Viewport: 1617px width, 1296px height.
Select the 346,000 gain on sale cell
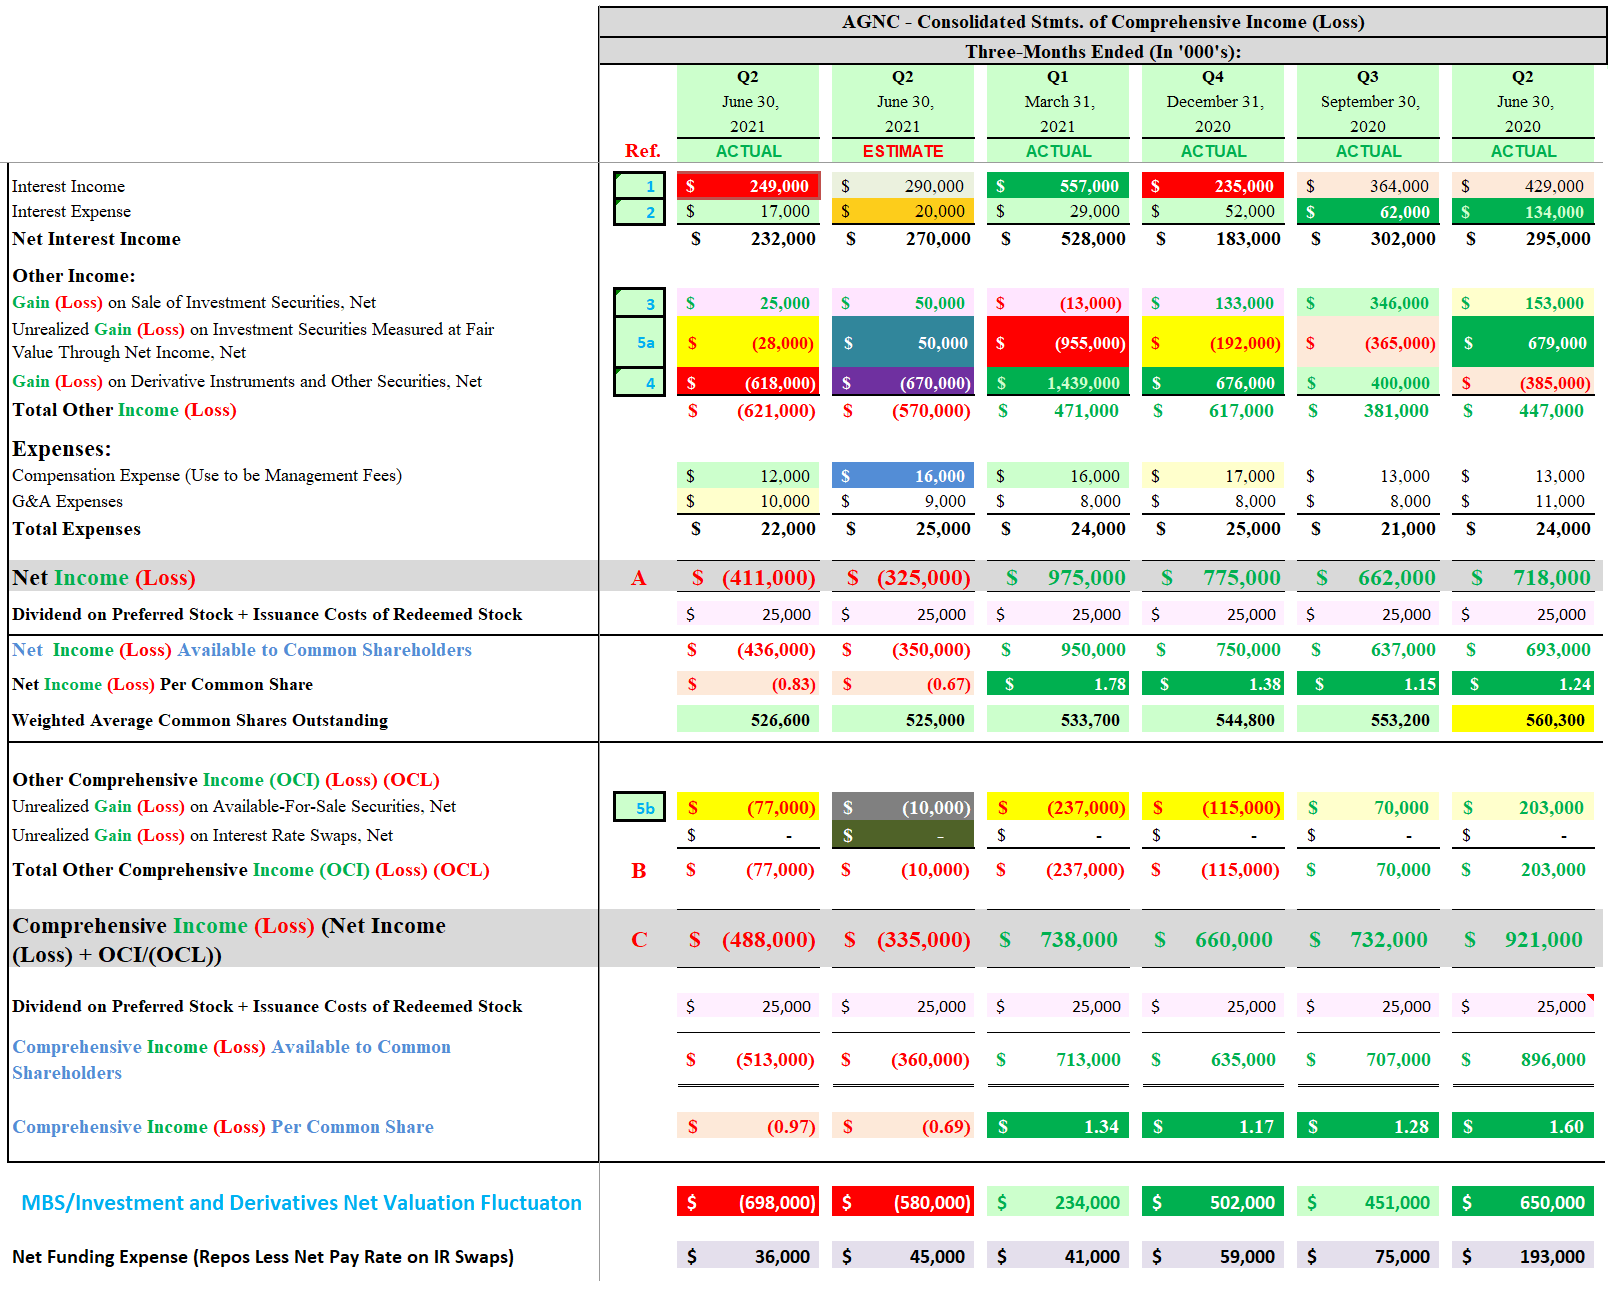coord(1368,303)
